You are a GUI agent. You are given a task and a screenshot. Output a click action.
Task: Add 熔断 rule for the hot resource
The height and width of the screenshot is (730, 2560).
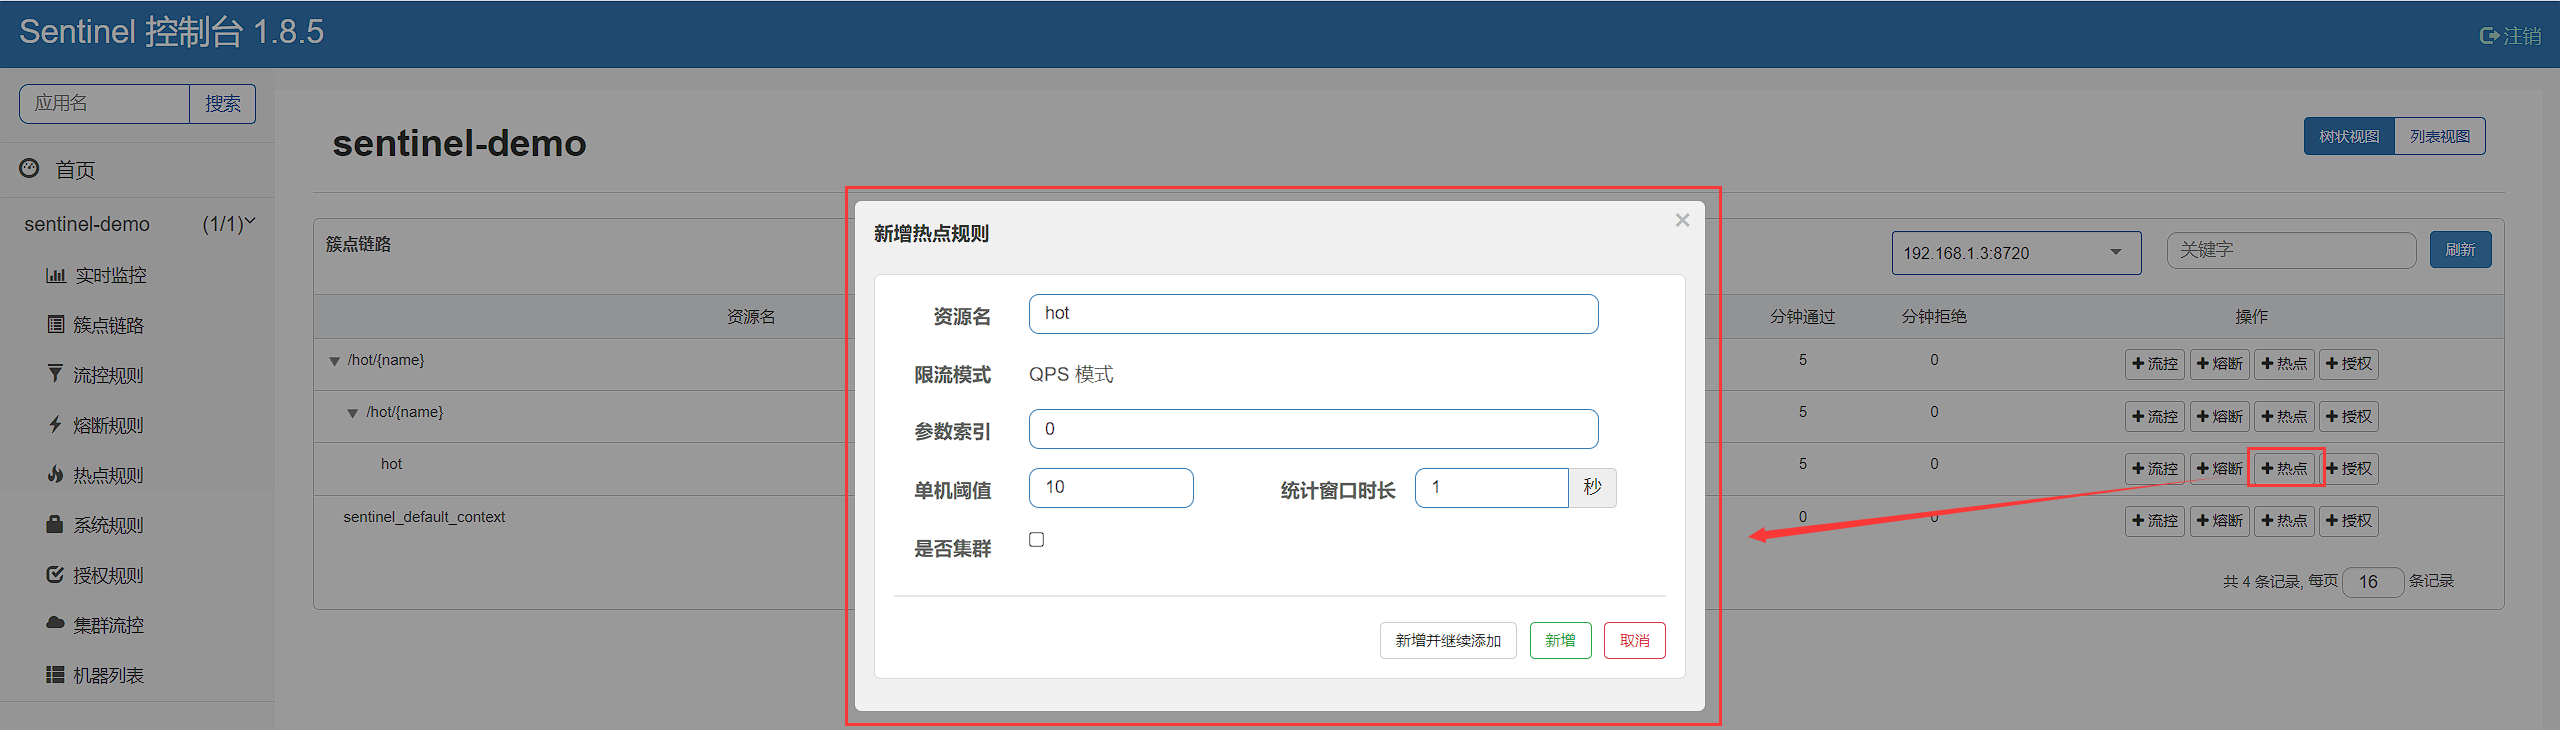2220,468
